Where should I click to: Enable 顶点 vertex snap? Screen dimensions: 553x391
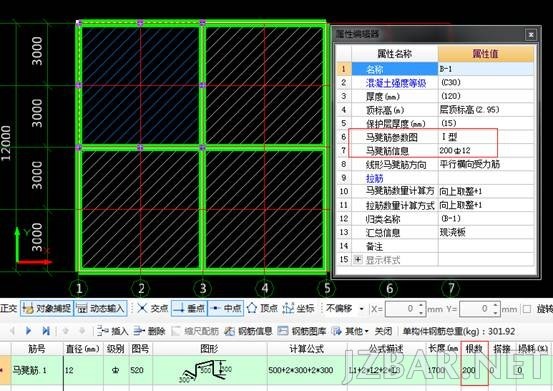pos(262,309)
